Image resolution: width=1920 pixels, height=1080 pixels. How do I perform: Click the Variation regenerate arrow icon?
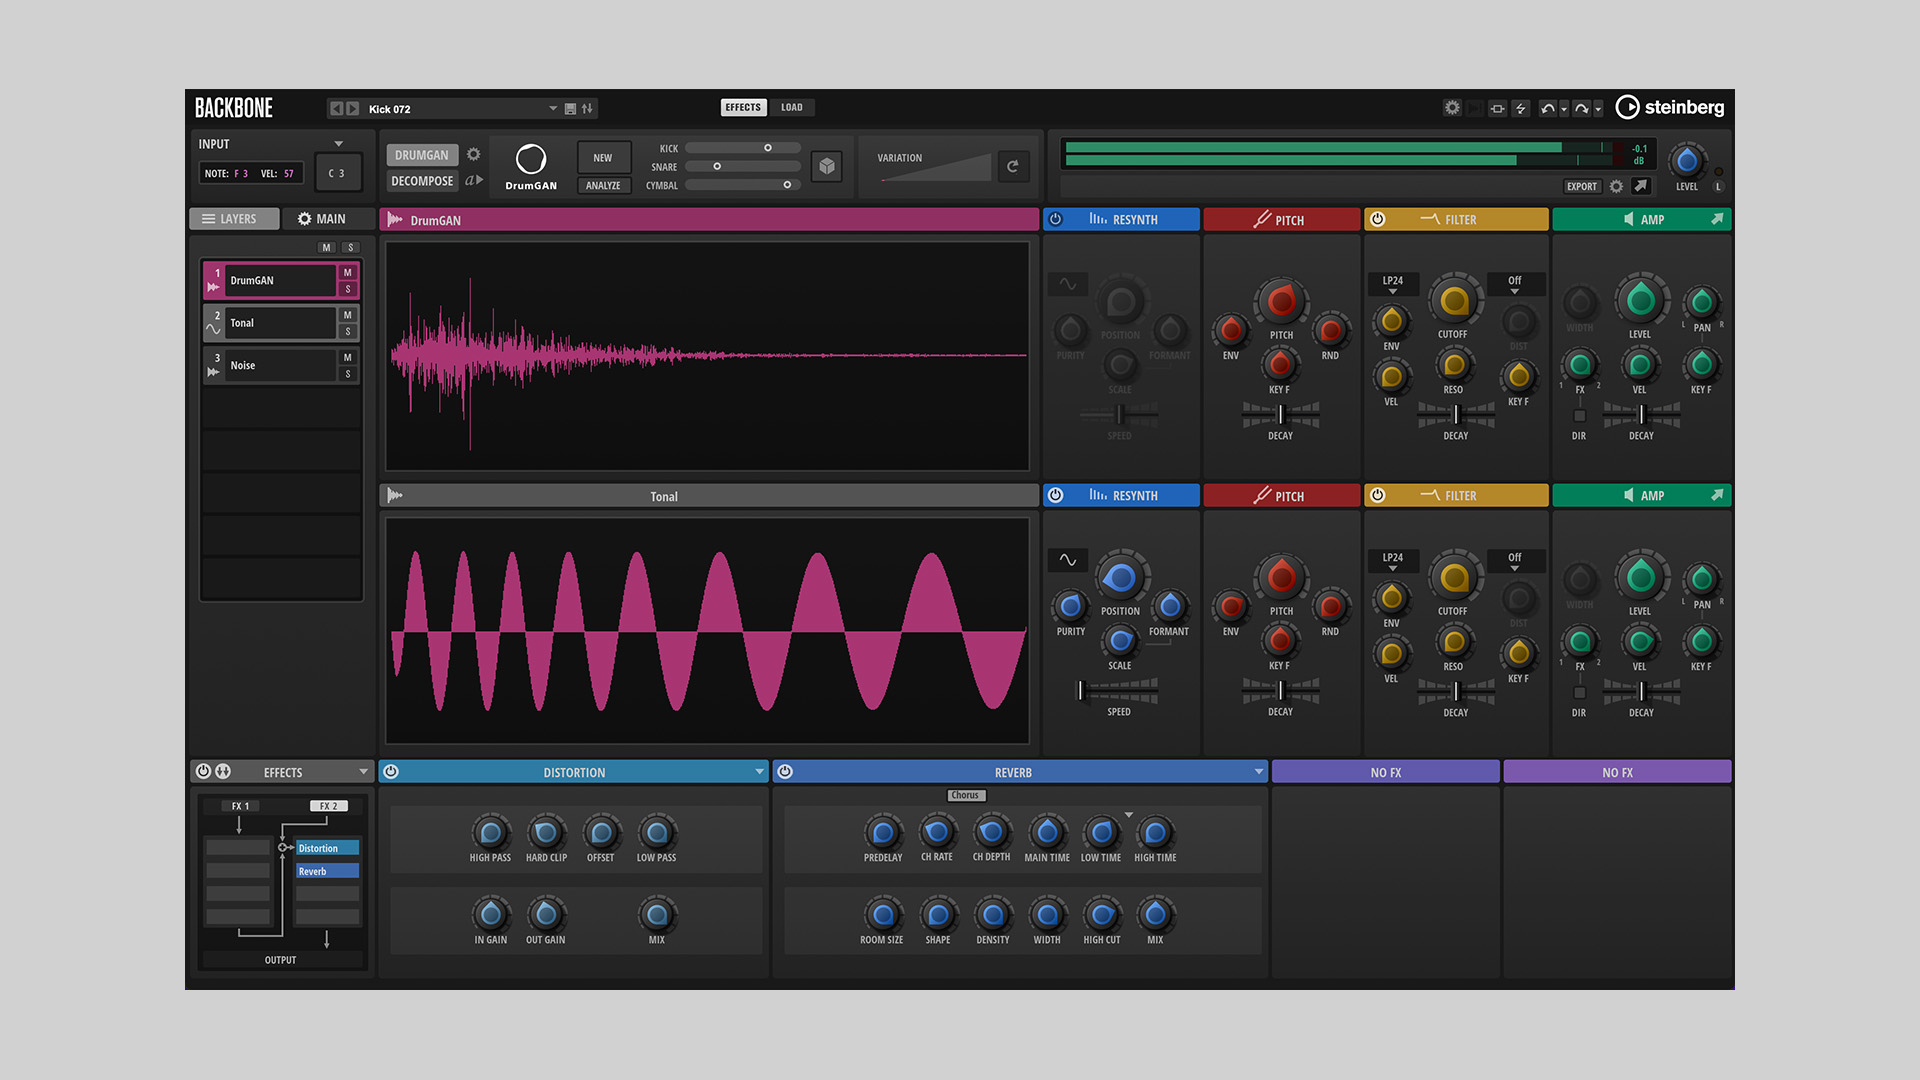1013,166
